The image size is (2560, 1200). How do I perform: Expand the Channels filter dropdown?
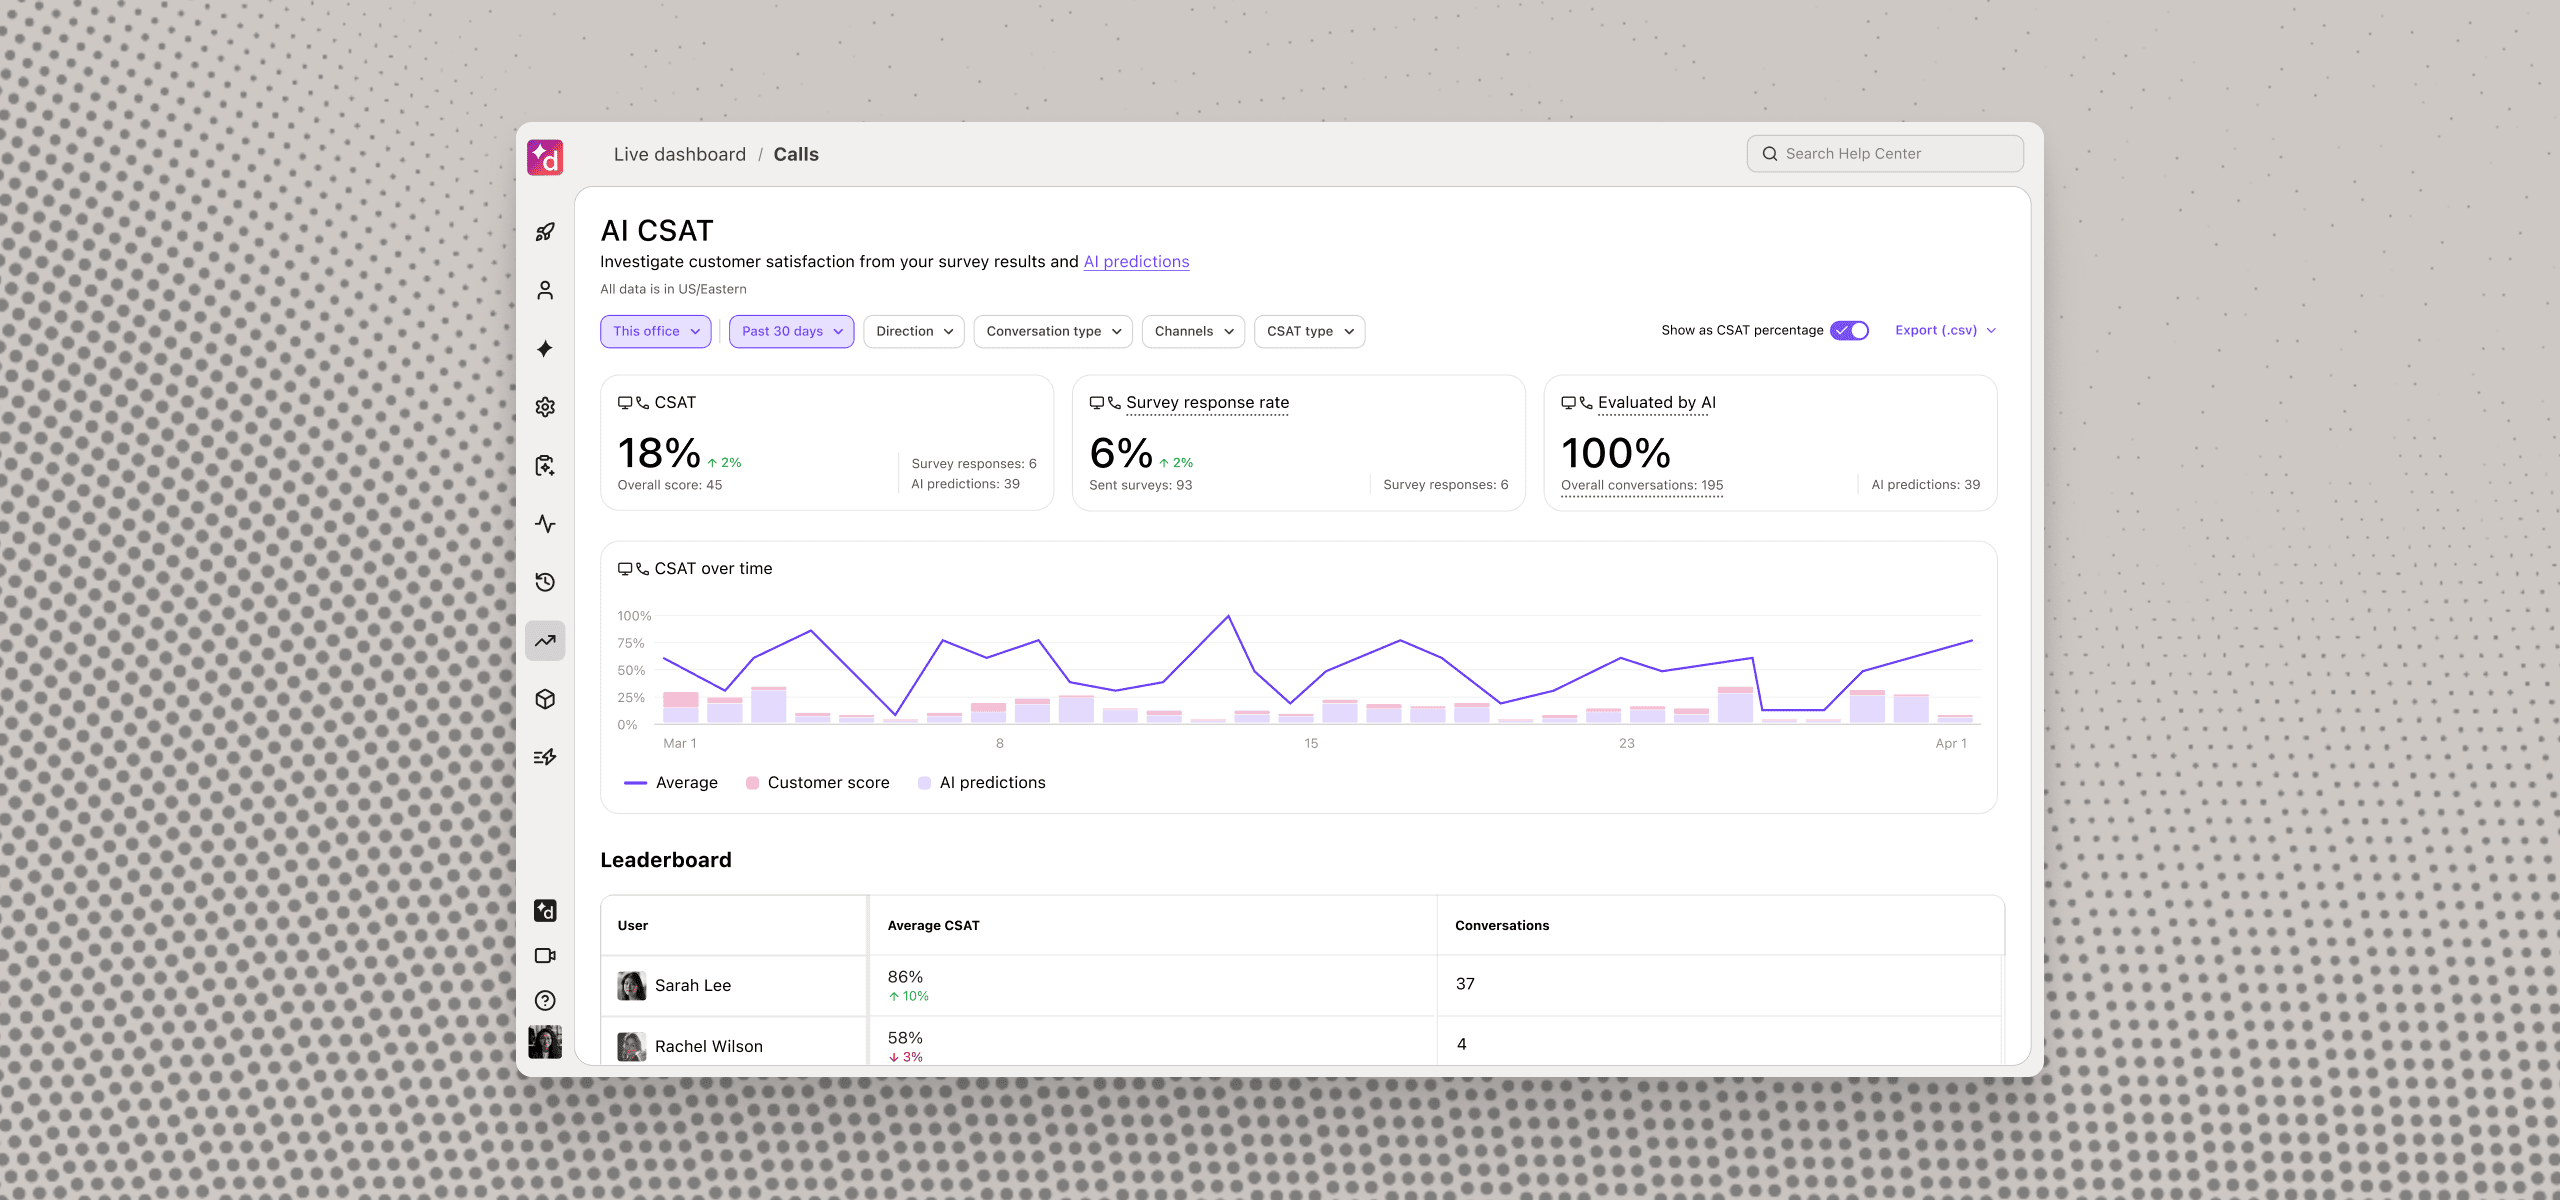pos(1193,332)
